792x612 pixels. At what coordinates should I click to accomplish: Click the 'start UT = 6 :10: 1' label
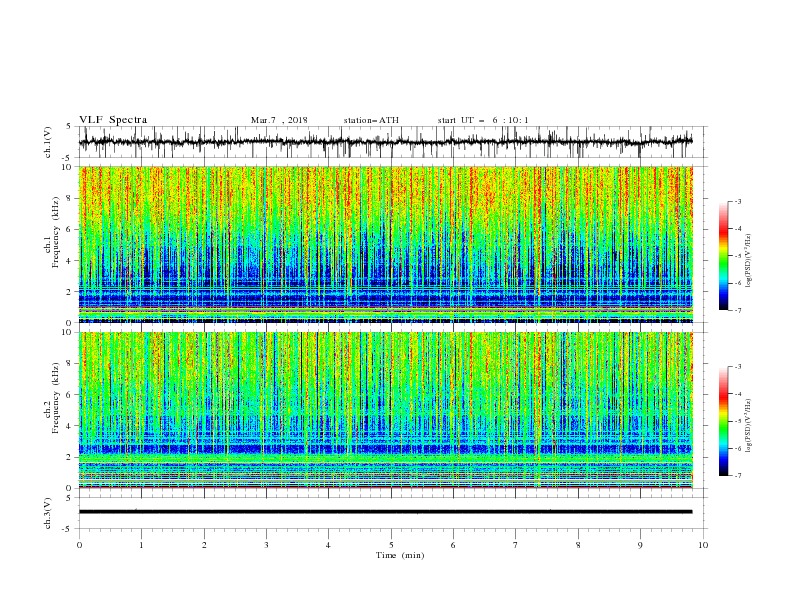tap(483, 120)
